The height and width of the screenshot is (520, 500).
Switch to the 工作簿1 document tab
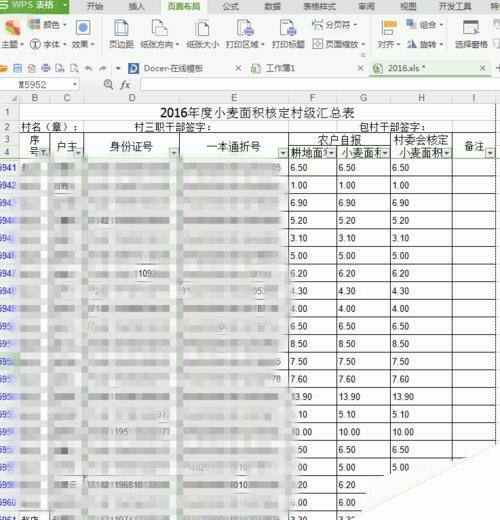pyautogui.click(x=280, y=68)
